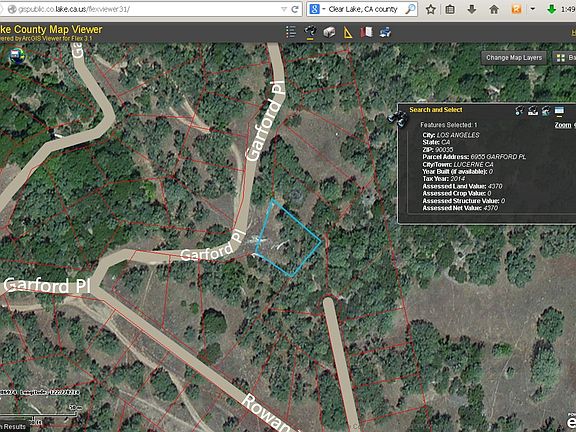The height and width of the screenshot is (432, 576).
Task: Click the Year Built (if available) row
Action: [x=458, y=172]
